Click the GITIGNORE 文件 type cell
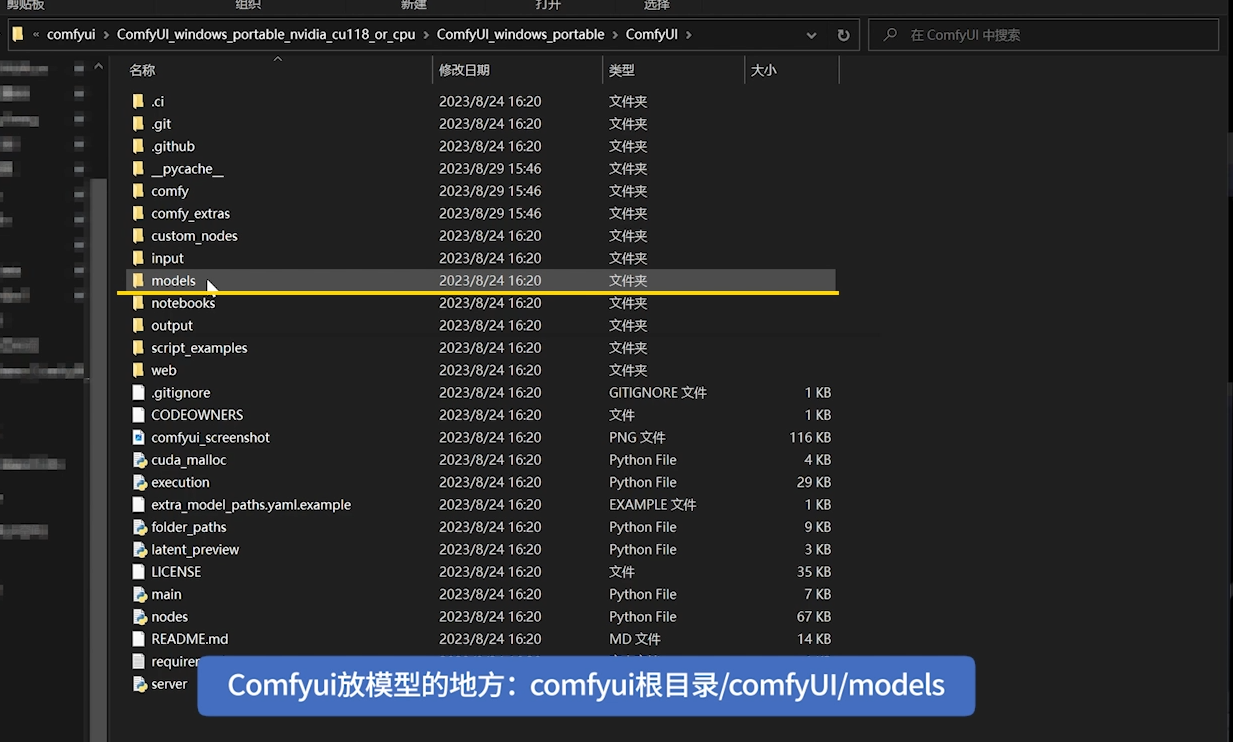Viewport: 1233px width, 742px height. point(658,393)
